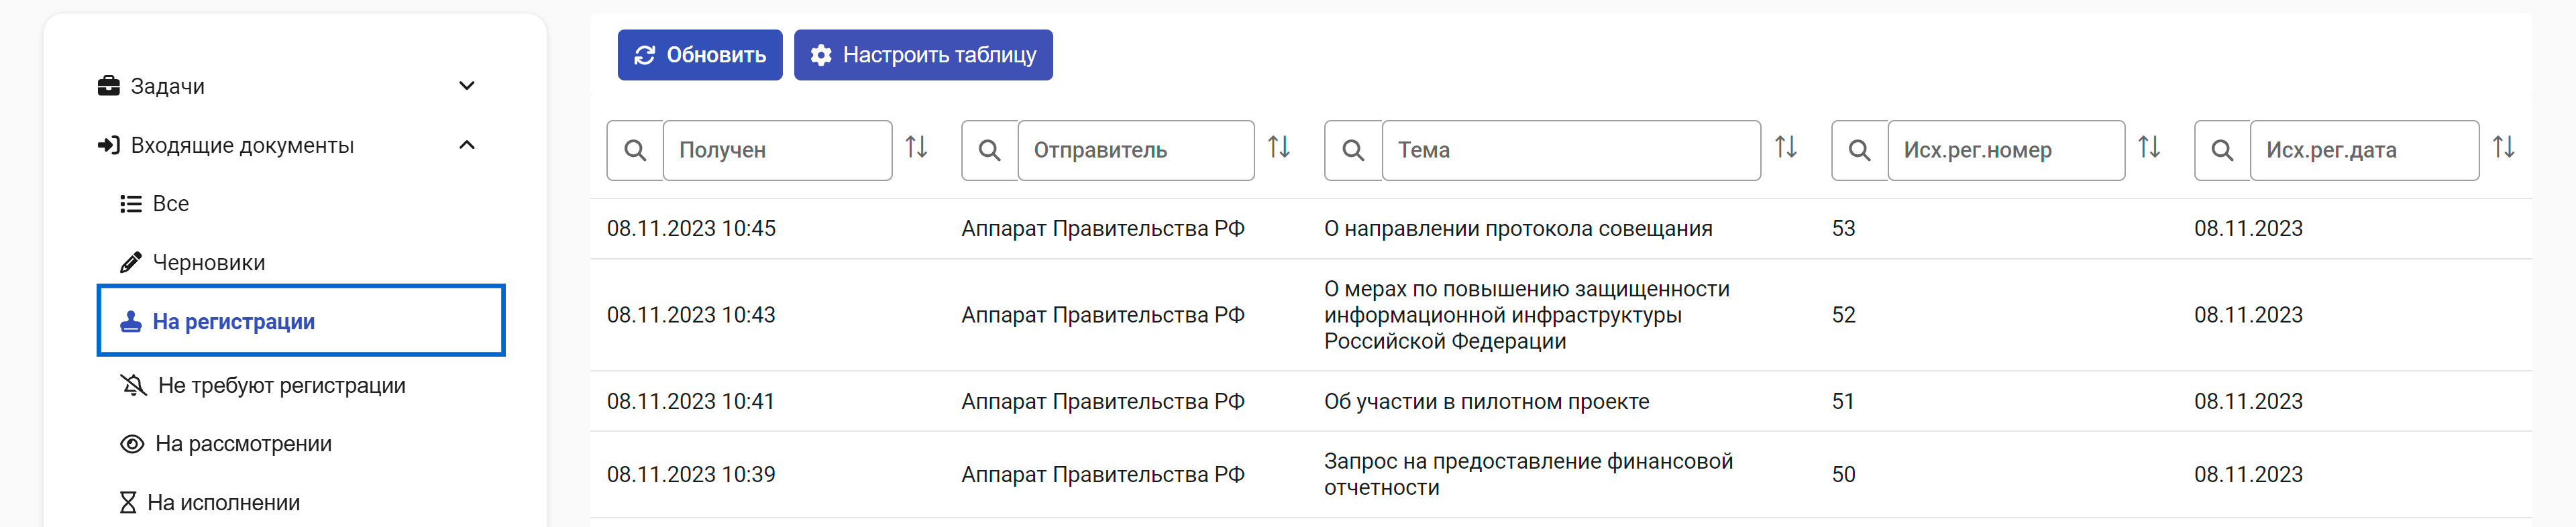This screenshot has height=527, width=2576.
Task: Click topic О направлении протокола совещания
Action: [x=1518, y=229]
